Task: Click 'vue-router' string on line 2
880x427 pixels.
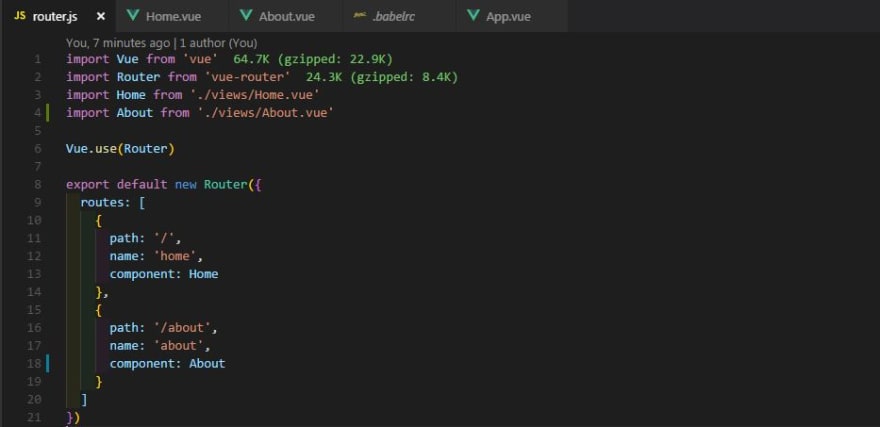Action: [247, 77]
